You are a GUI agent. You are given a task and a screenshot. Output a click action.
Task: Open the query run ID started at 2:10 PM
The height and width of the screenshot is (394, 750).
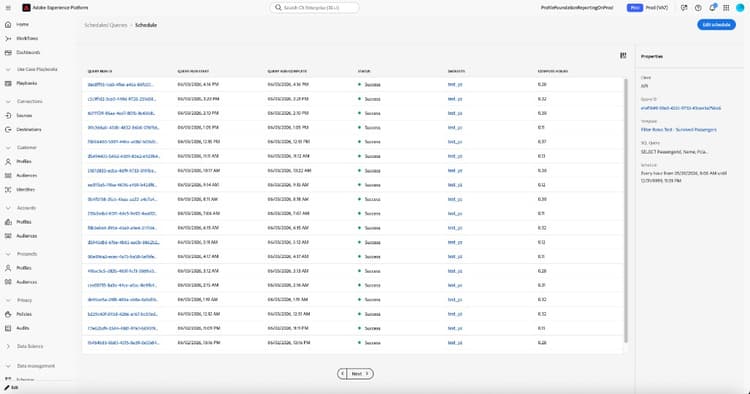point(121,113)
